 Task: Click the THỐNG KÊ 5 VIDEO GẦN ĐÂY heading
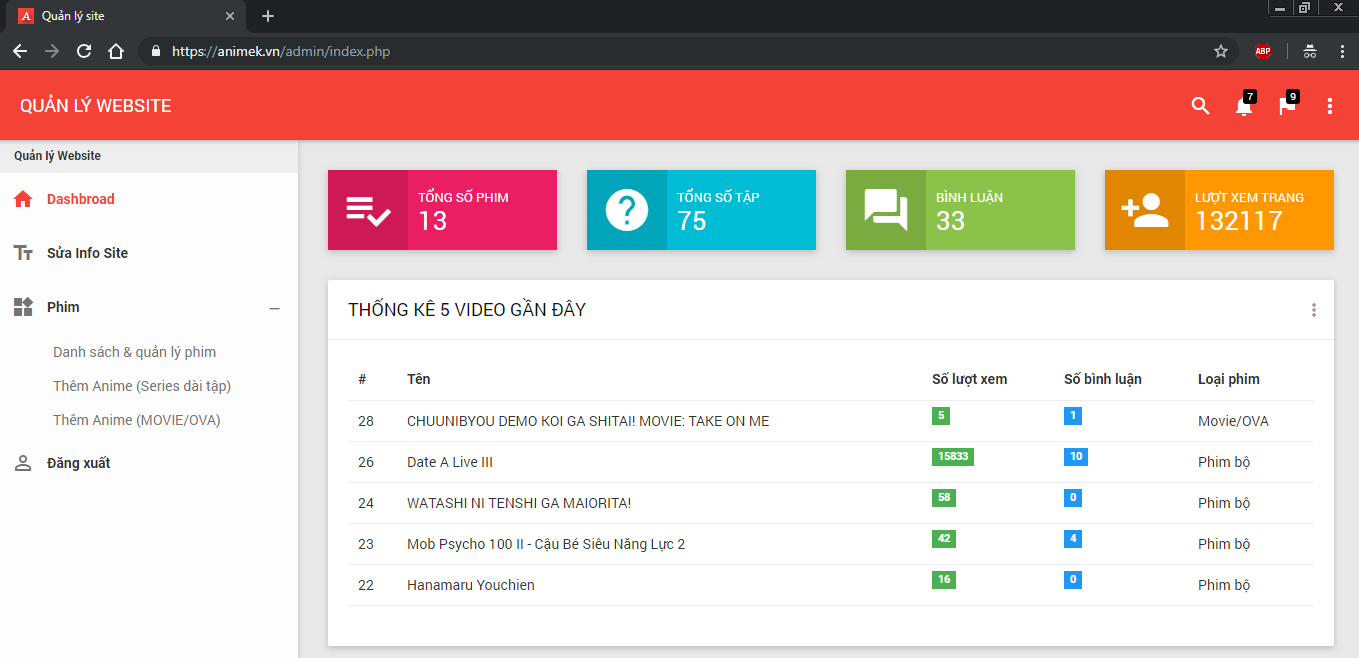pos(467,310)
